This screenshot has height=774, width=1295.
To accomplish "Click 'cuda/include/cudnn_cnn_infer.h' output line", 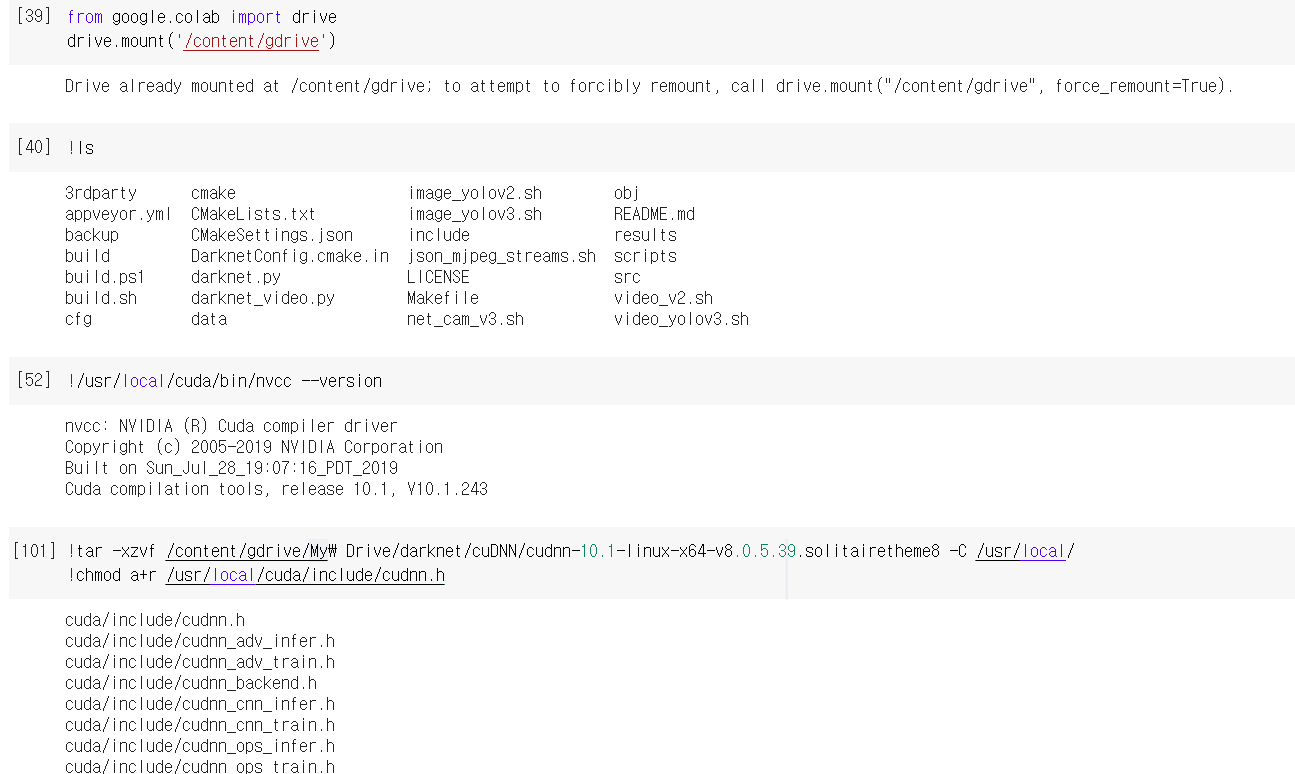I will tap(200, 704).
